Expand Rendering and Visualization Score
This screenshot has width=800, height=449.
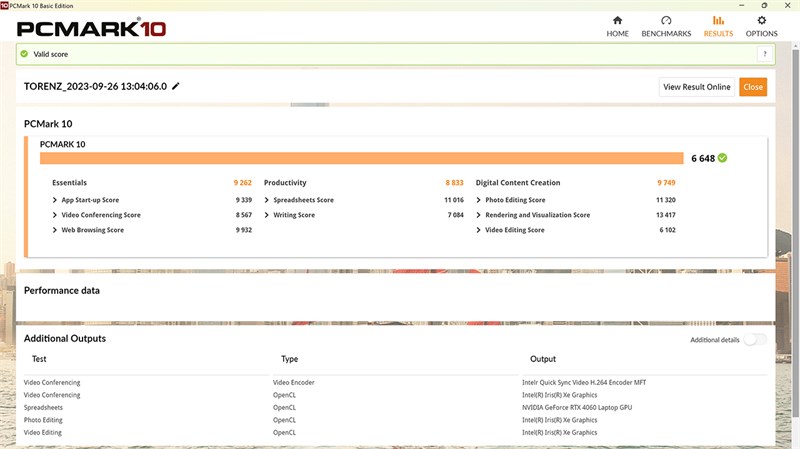point(478,215)
